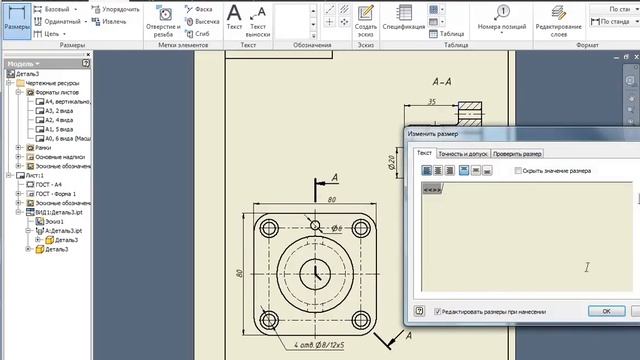The width and height of the screenshot is (640, 360).
Task: Click the Базовый dimension tool
Action: point(52,9)
